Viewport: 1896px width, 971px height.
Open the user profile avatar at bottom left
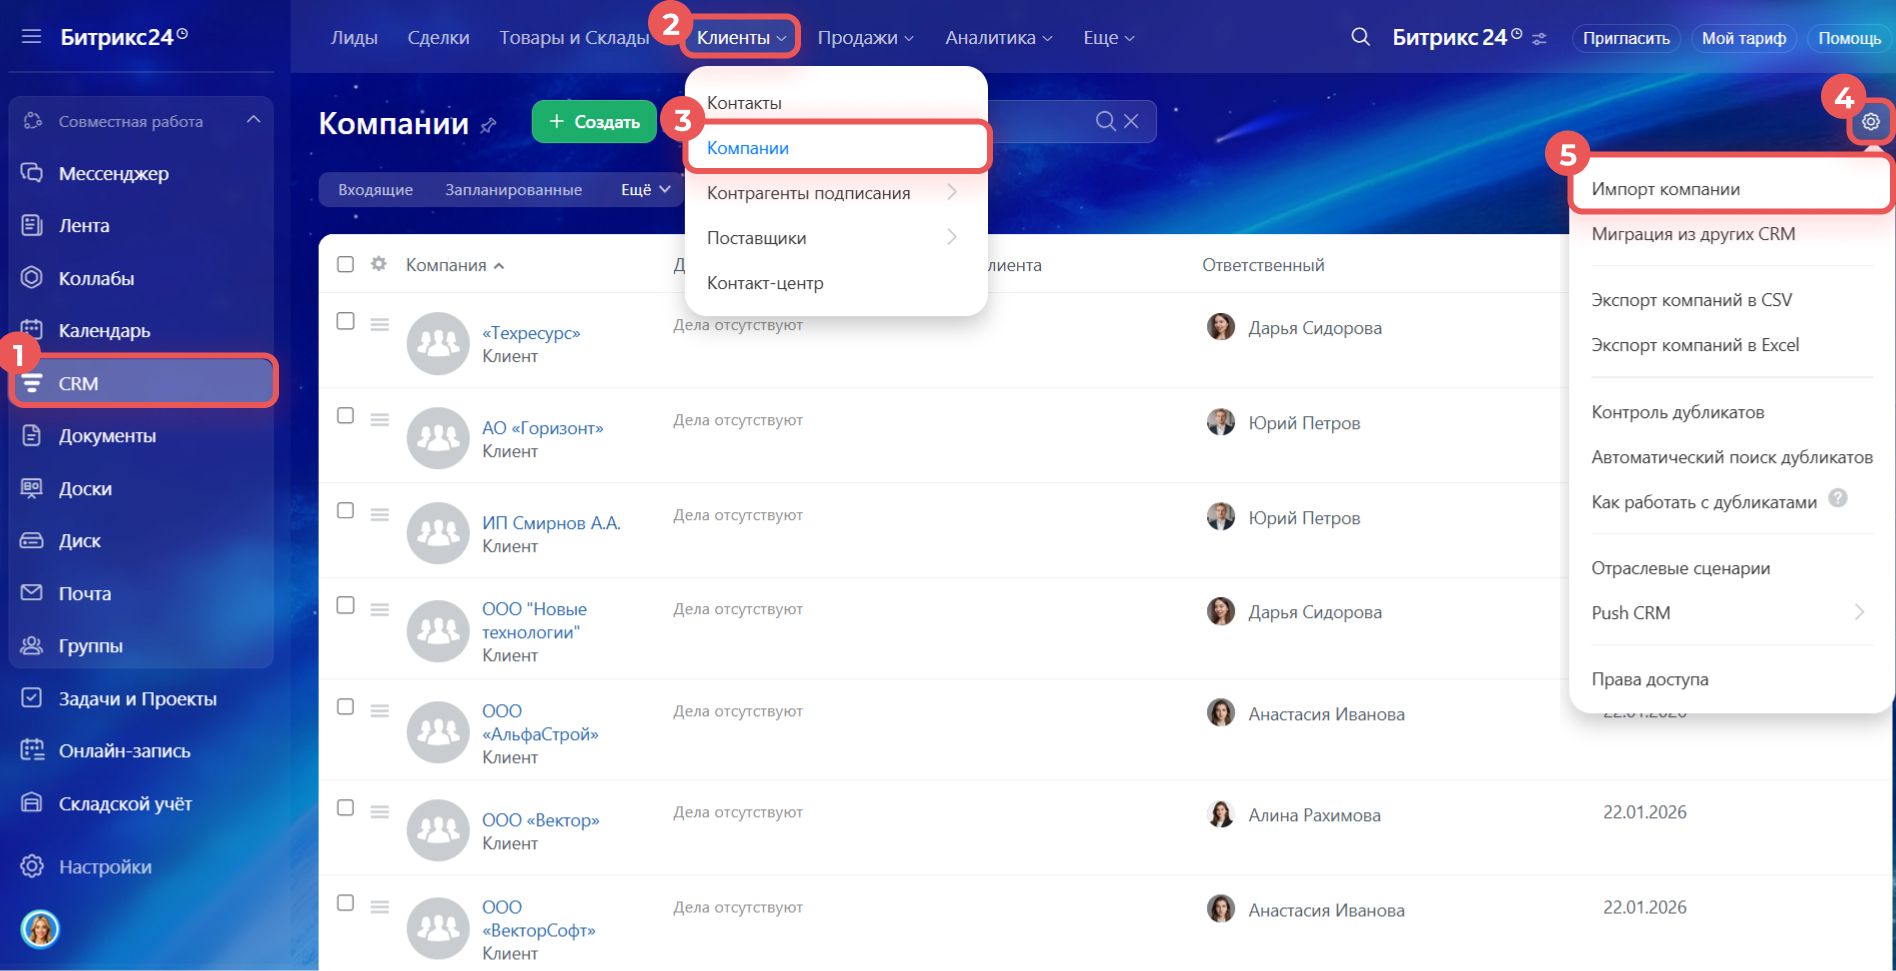tap(40, 929)
